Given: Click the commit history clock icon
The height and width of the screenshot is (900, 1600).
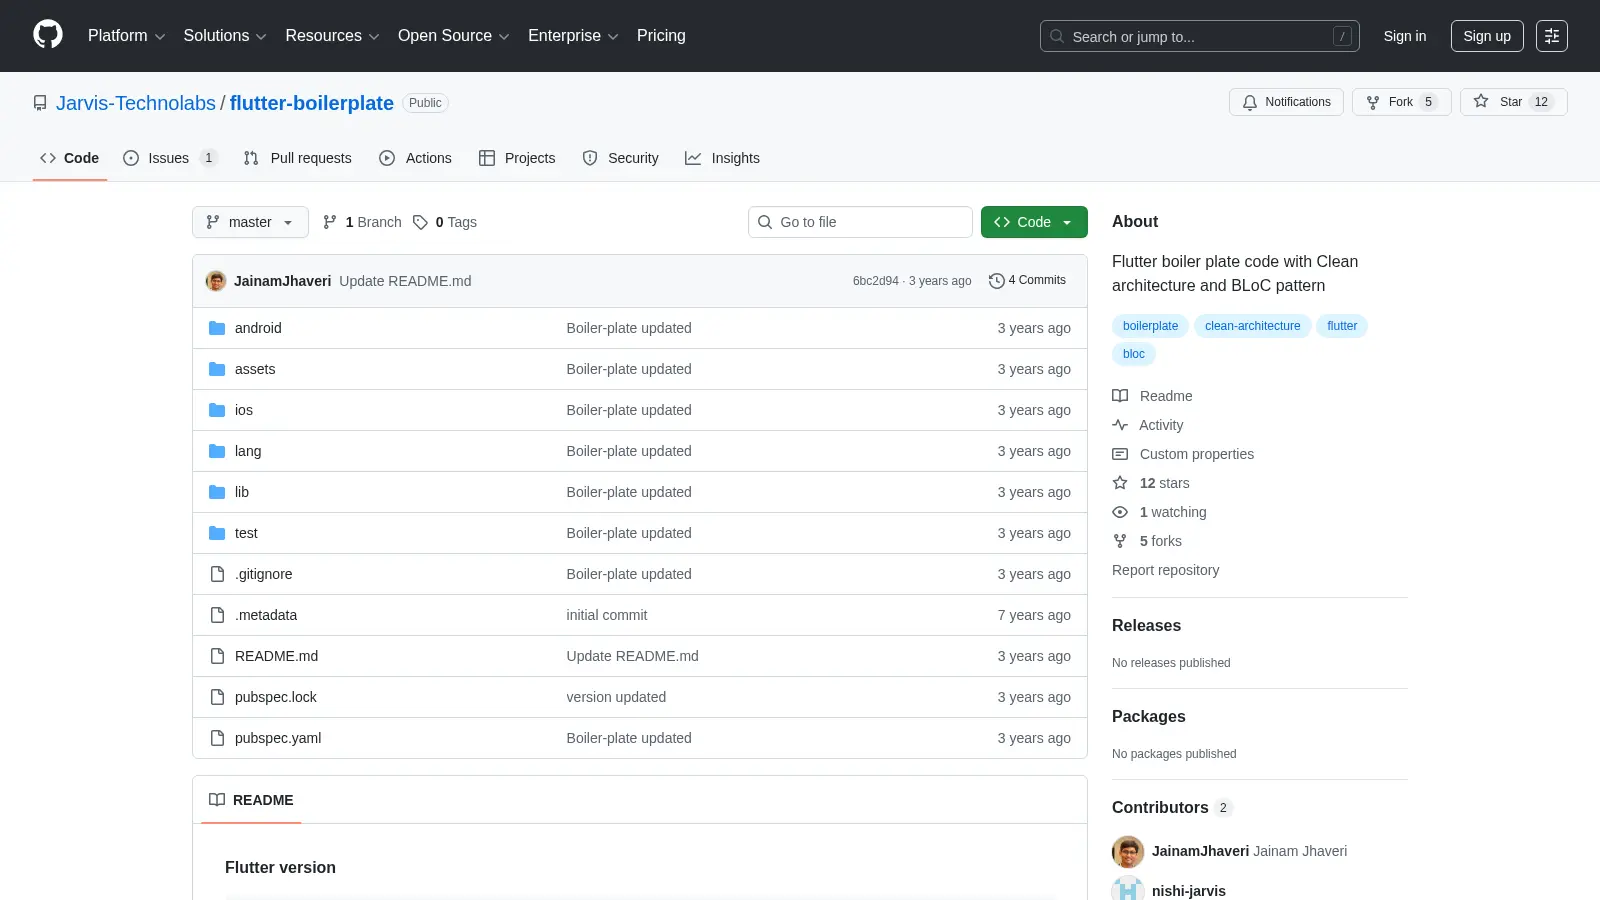Looking at the screenshot, I should [x=996, y=281].
